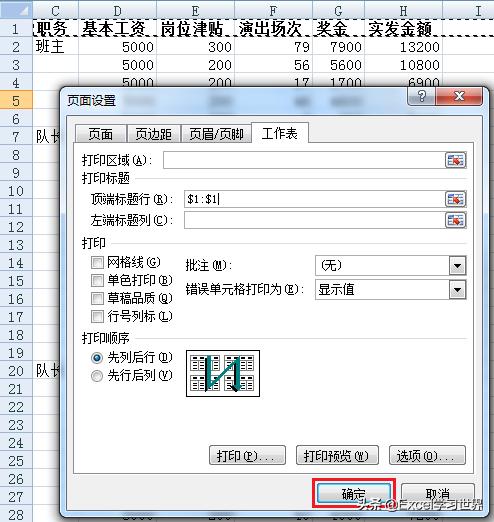Click the cell containing 13200
The width and height of the screenshot is (494, 522).
(403, 47)
